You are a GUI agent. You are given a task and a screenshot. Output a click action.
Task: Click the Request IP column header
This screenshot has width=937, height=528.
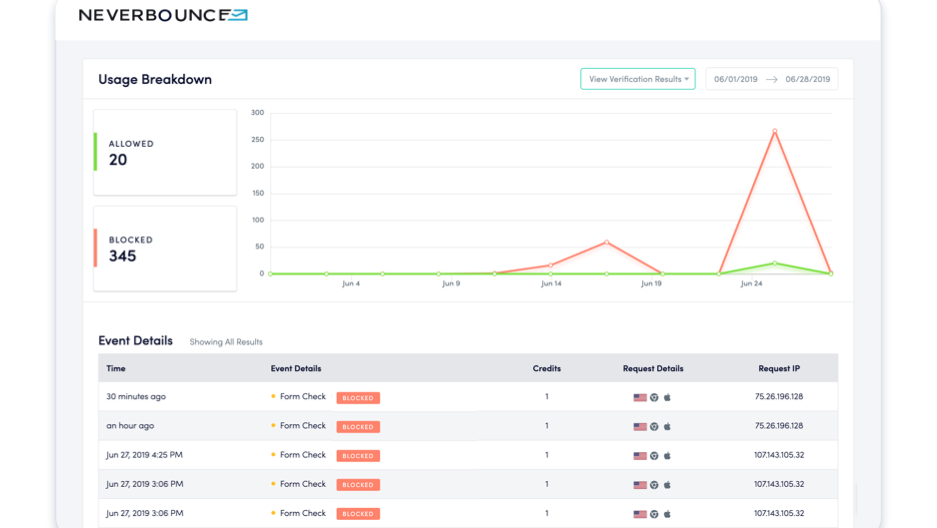[x=779, y=369]
